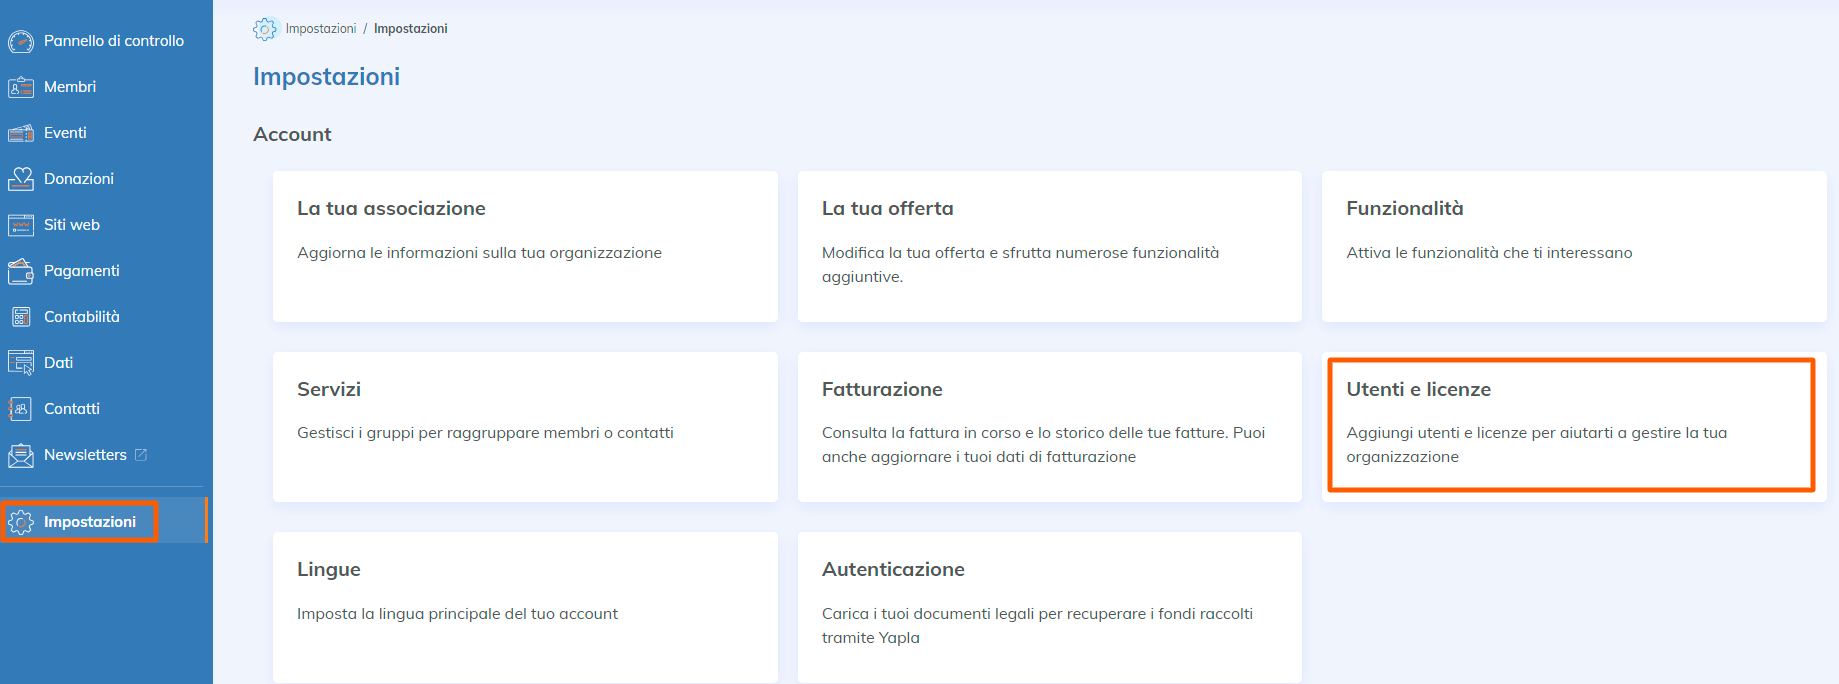Select Impostazioni in the sidebar
1839x684 pixels.
tap(89, 522)
